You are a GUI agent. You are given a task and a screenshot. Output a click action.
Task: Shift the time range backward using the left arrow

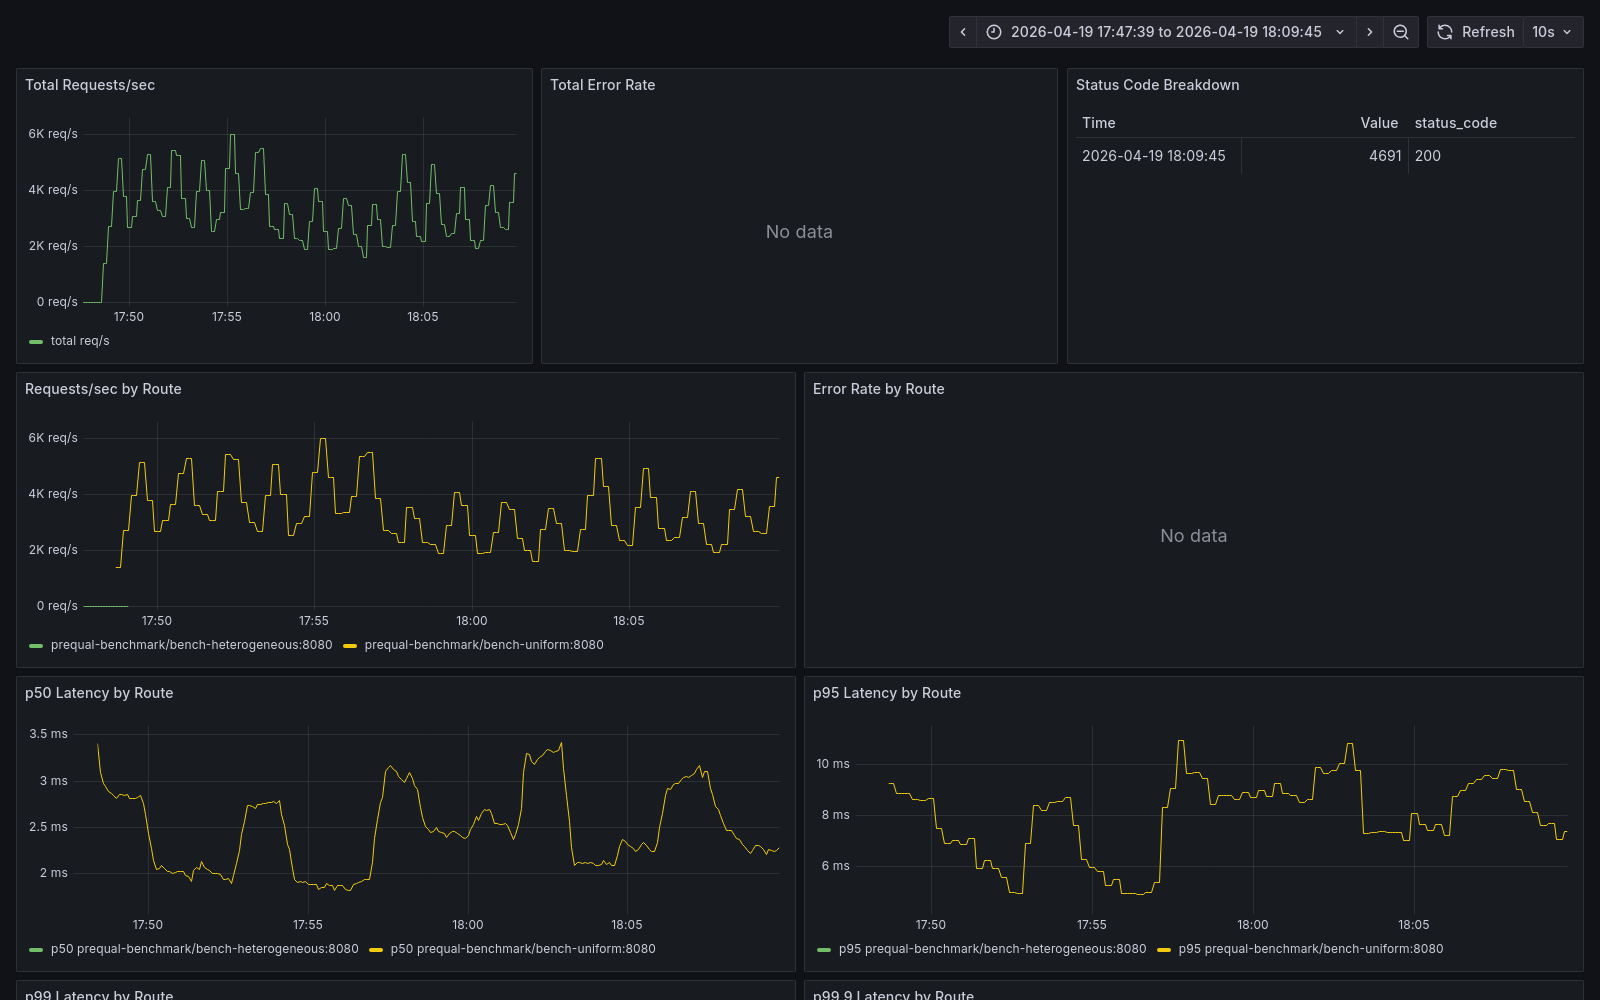(961, 31)
